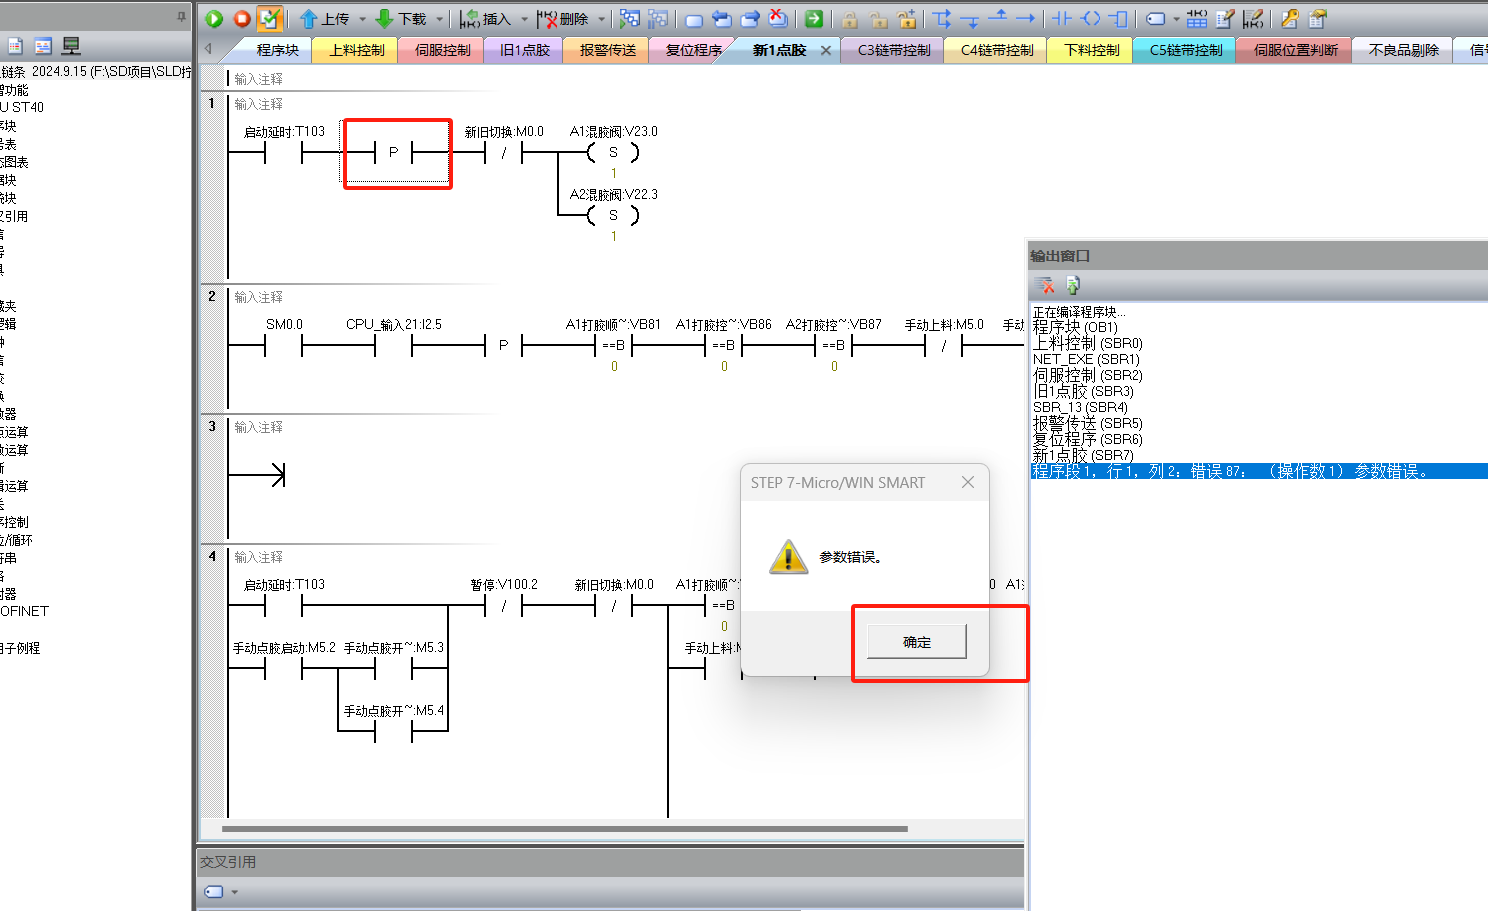Insert a horizontal line arrow icon
Screen dimensions: 1488x911
pyautogui.click(x=1026, y=19)
